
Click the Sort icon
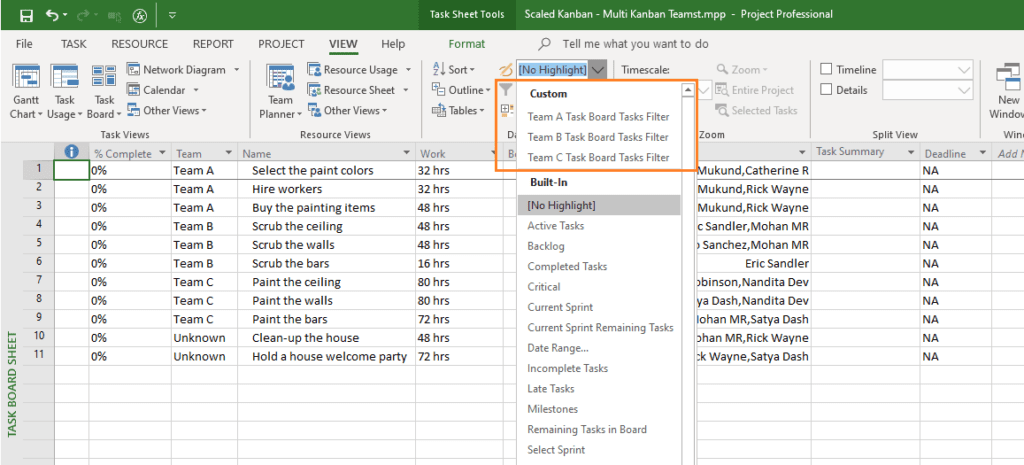[x=439, y=69]
